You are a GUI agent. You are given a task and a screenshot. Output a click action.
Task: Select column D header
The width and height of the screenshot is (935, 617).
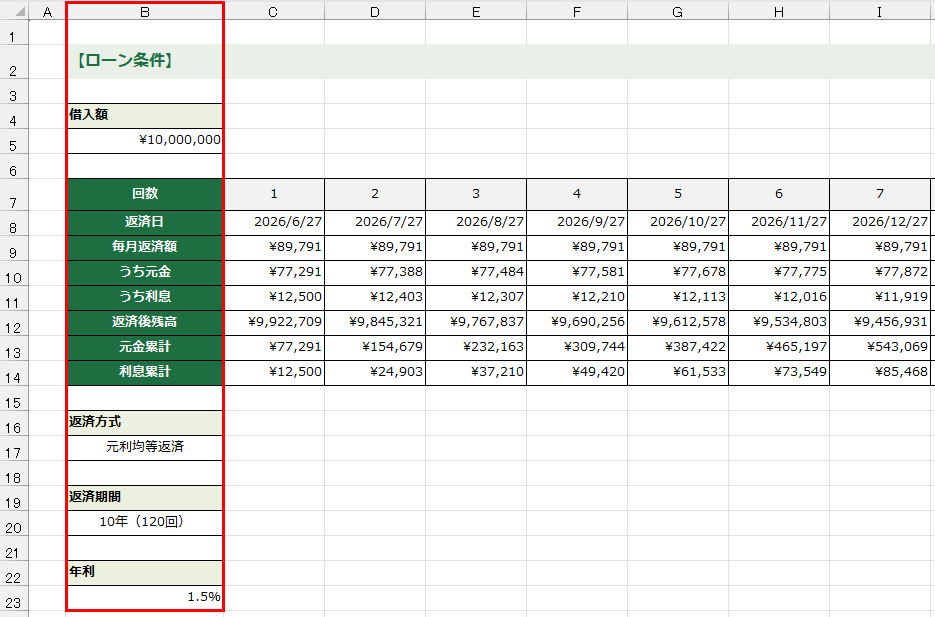click(x=375, y=11)
